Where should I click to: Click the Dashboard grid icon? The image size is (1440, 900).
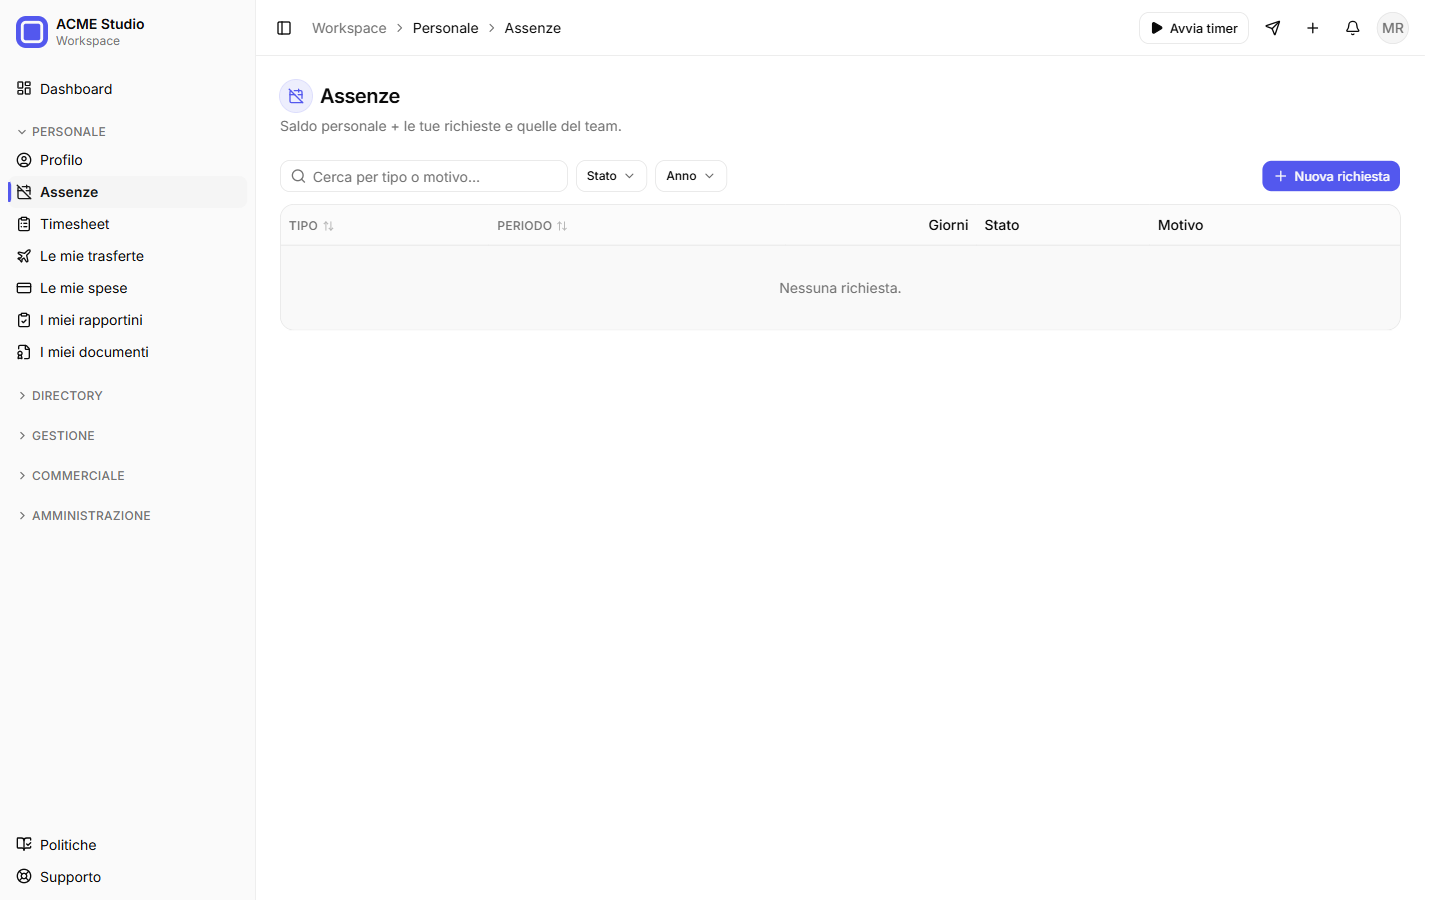[24, 89]
